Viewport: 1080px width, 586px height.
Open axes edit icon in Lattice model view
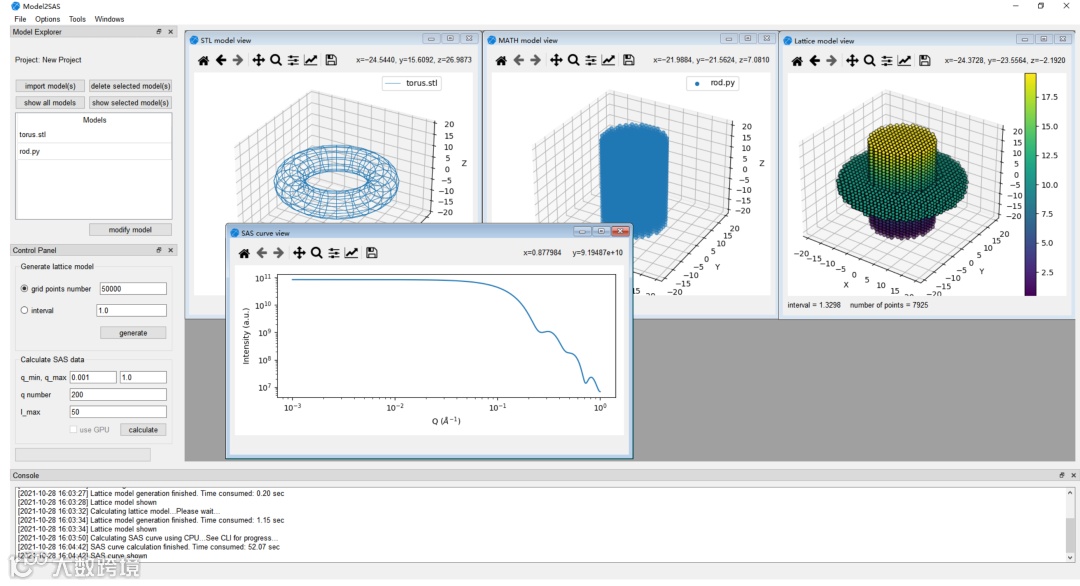coord(904,61)
